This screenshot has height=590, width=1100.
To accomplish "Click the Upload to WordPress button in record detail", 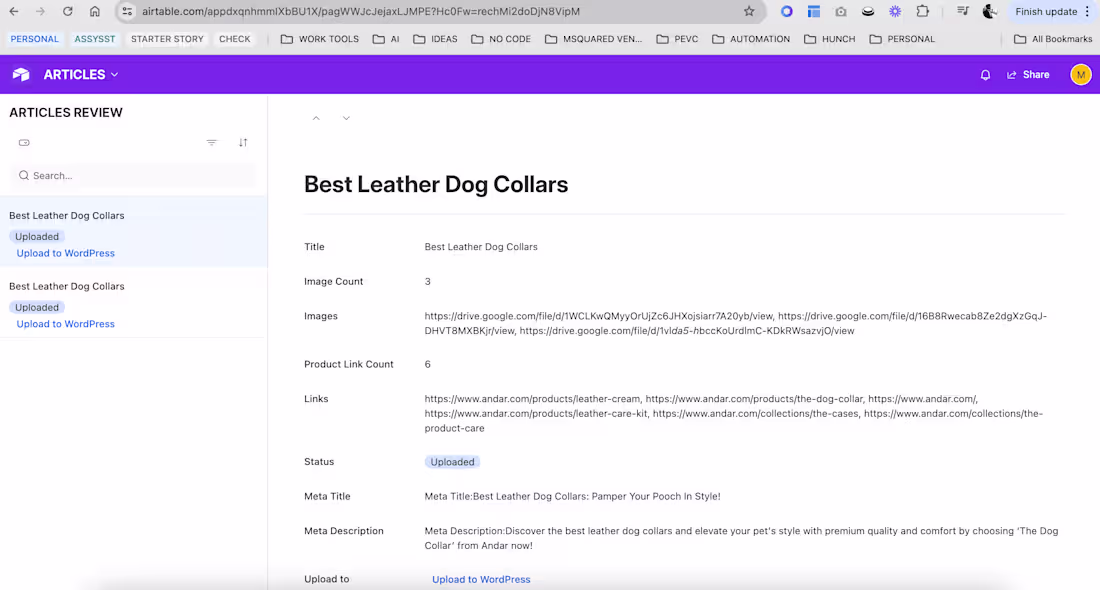I will [x=481, y=579].
